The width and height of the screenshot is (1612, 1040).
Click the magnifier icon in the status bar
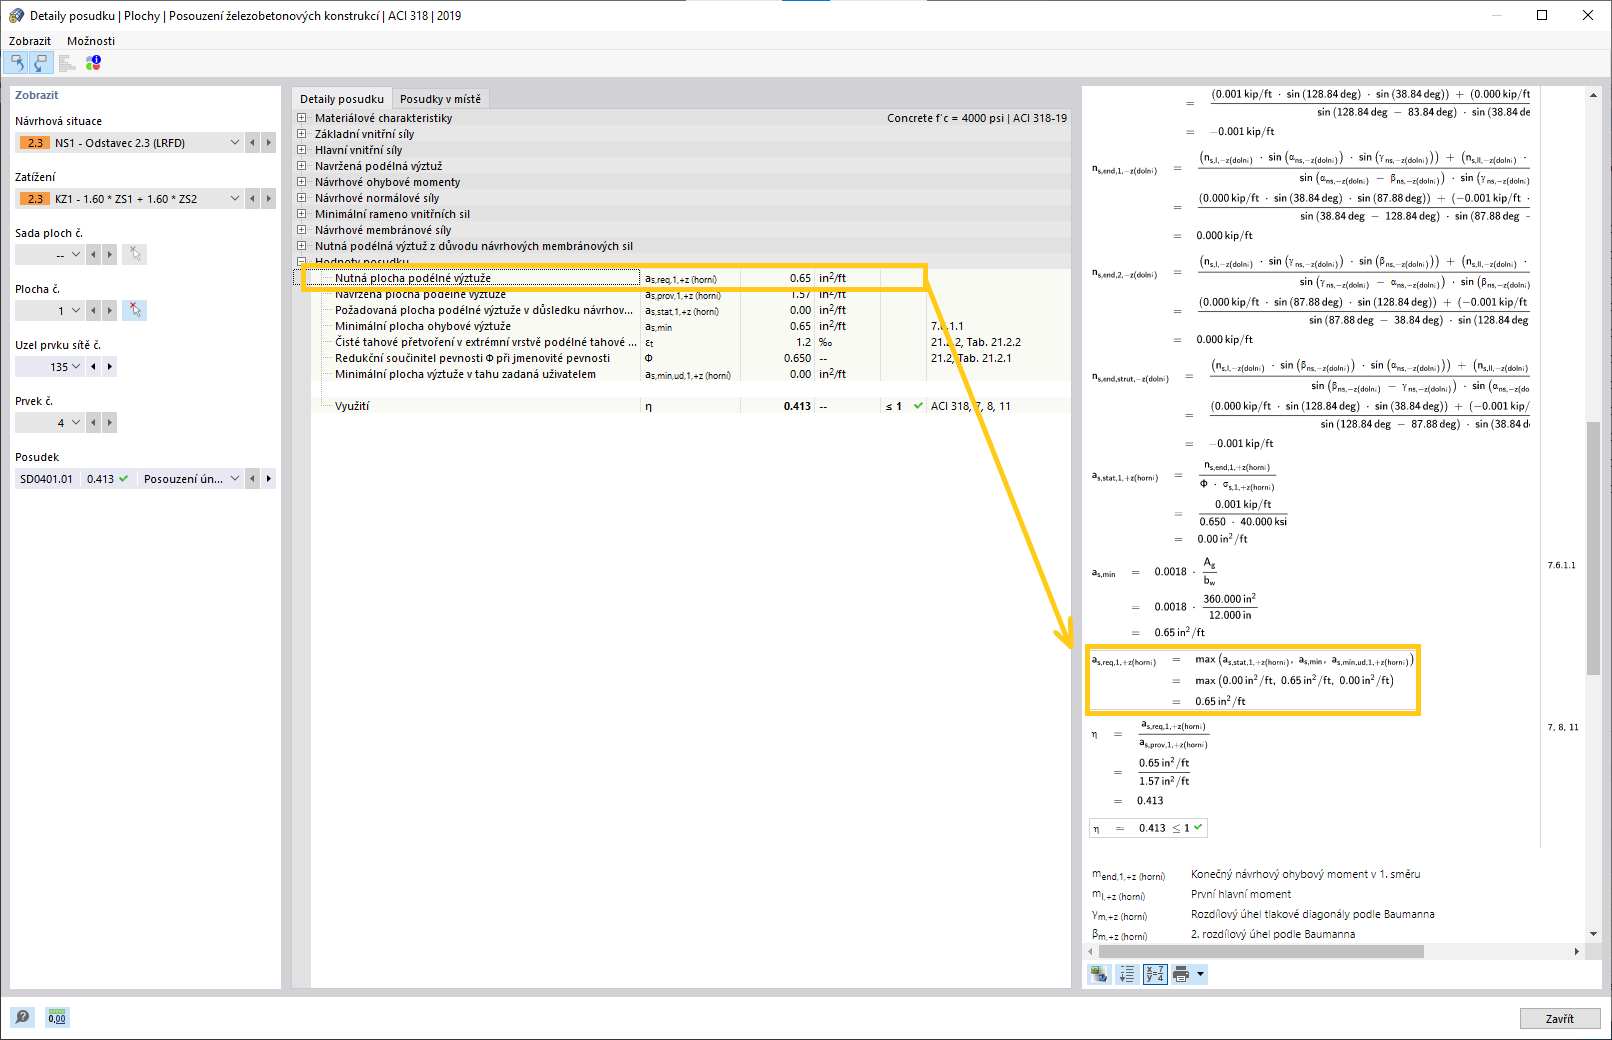[x=22, y=1017]
